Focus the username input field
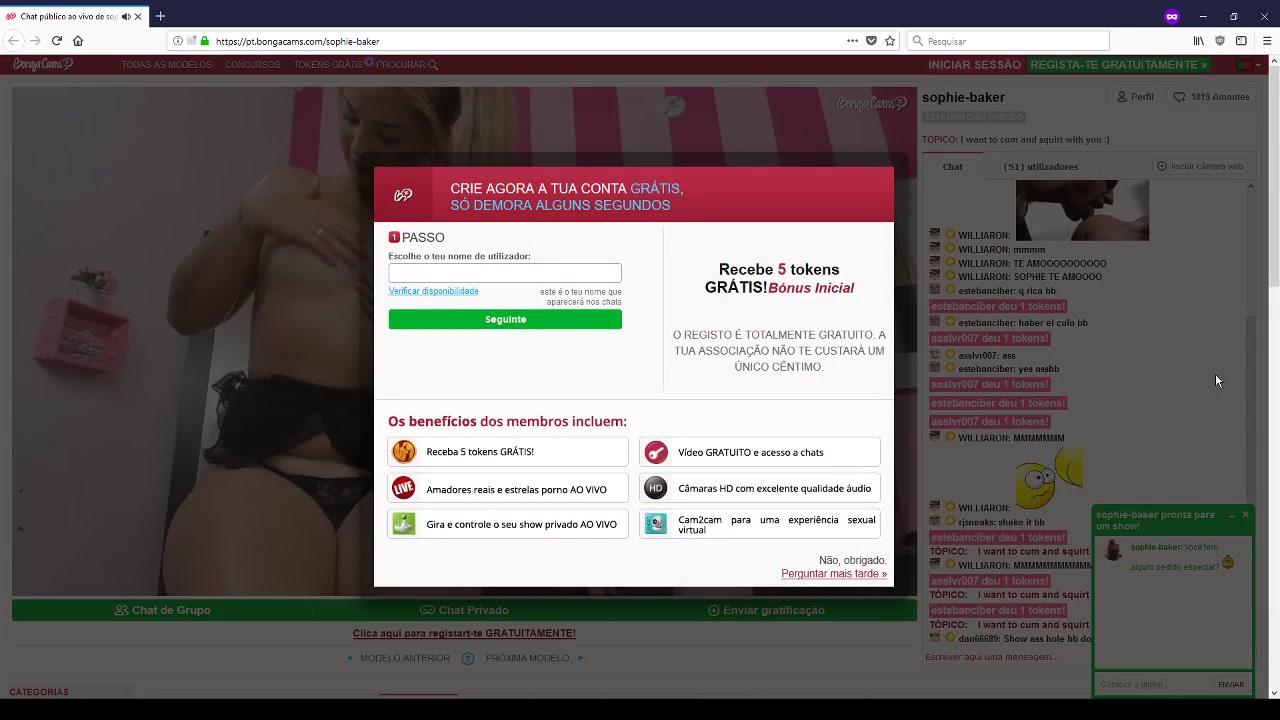1280x720 pixels. [x=505, y=273]
